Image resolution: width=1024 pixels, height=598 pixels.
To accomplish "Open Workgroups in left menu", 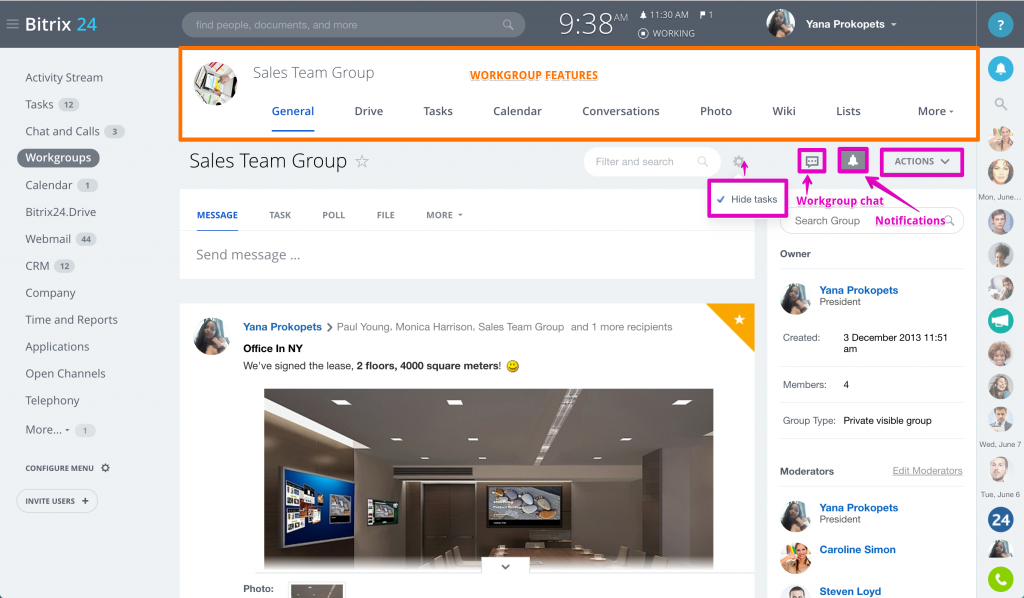I will (x=58, y=157).
